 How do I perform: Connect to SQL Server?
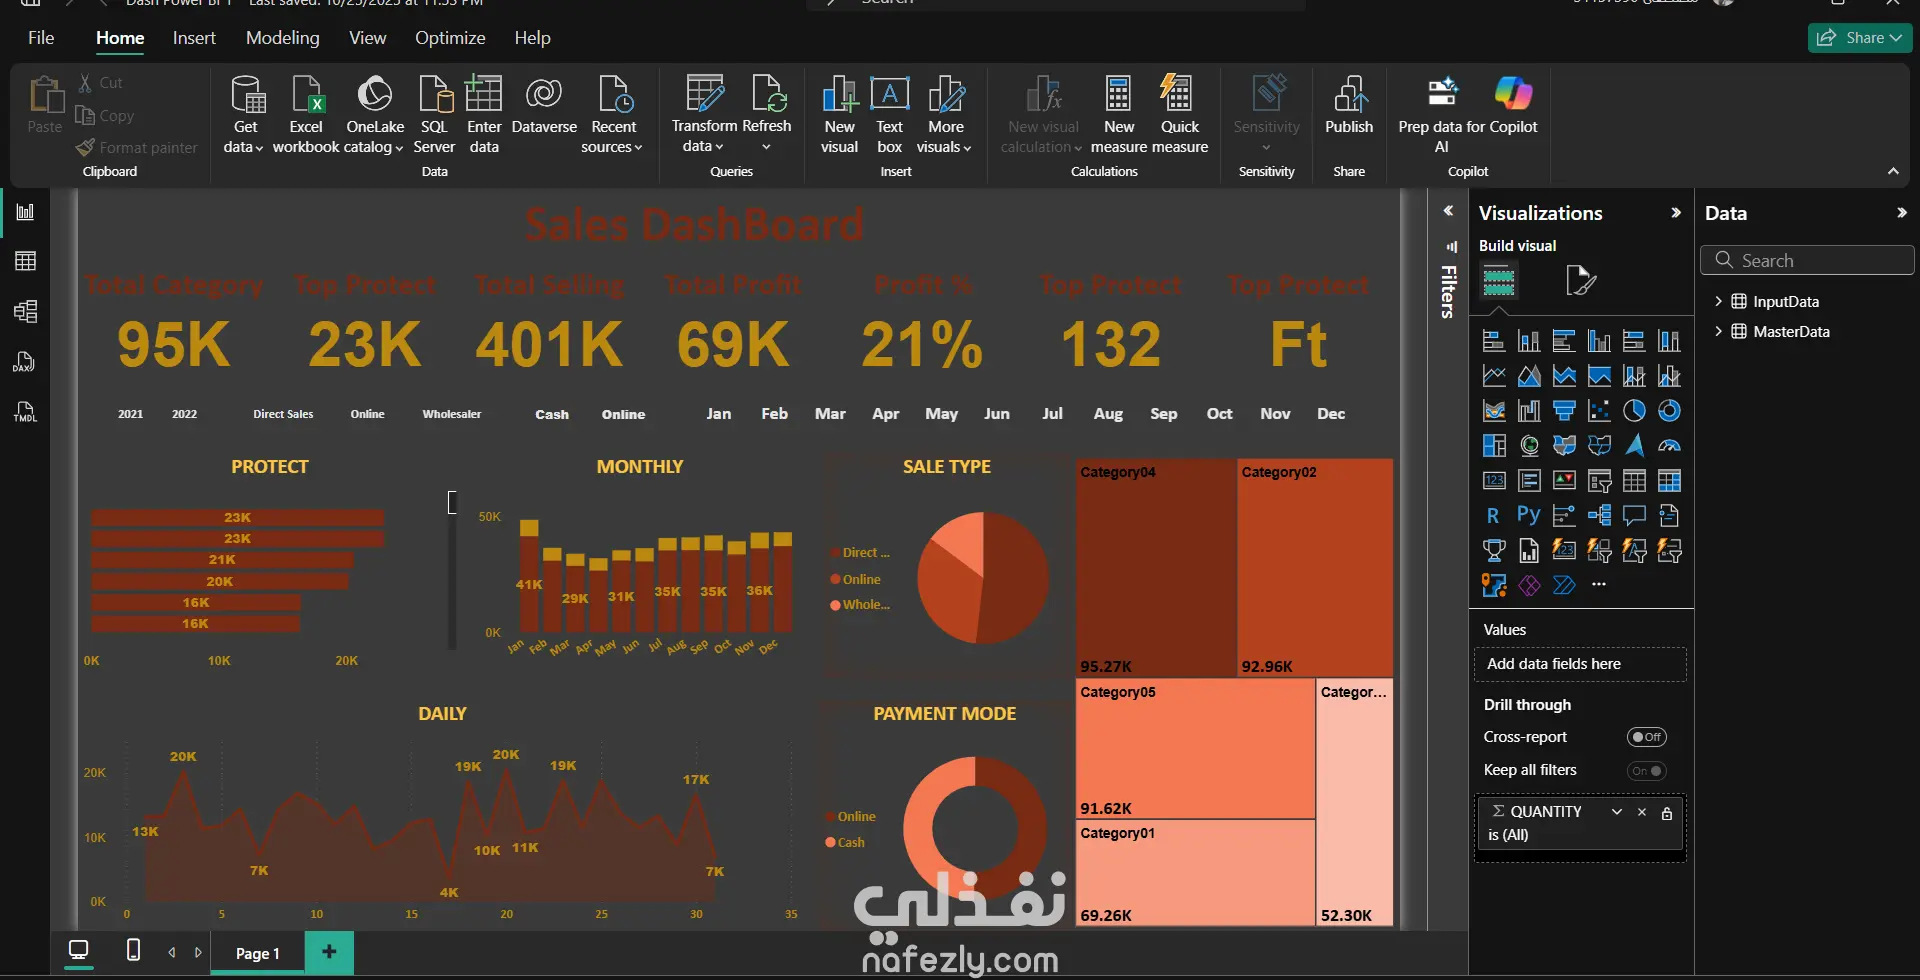coord(434,115)
